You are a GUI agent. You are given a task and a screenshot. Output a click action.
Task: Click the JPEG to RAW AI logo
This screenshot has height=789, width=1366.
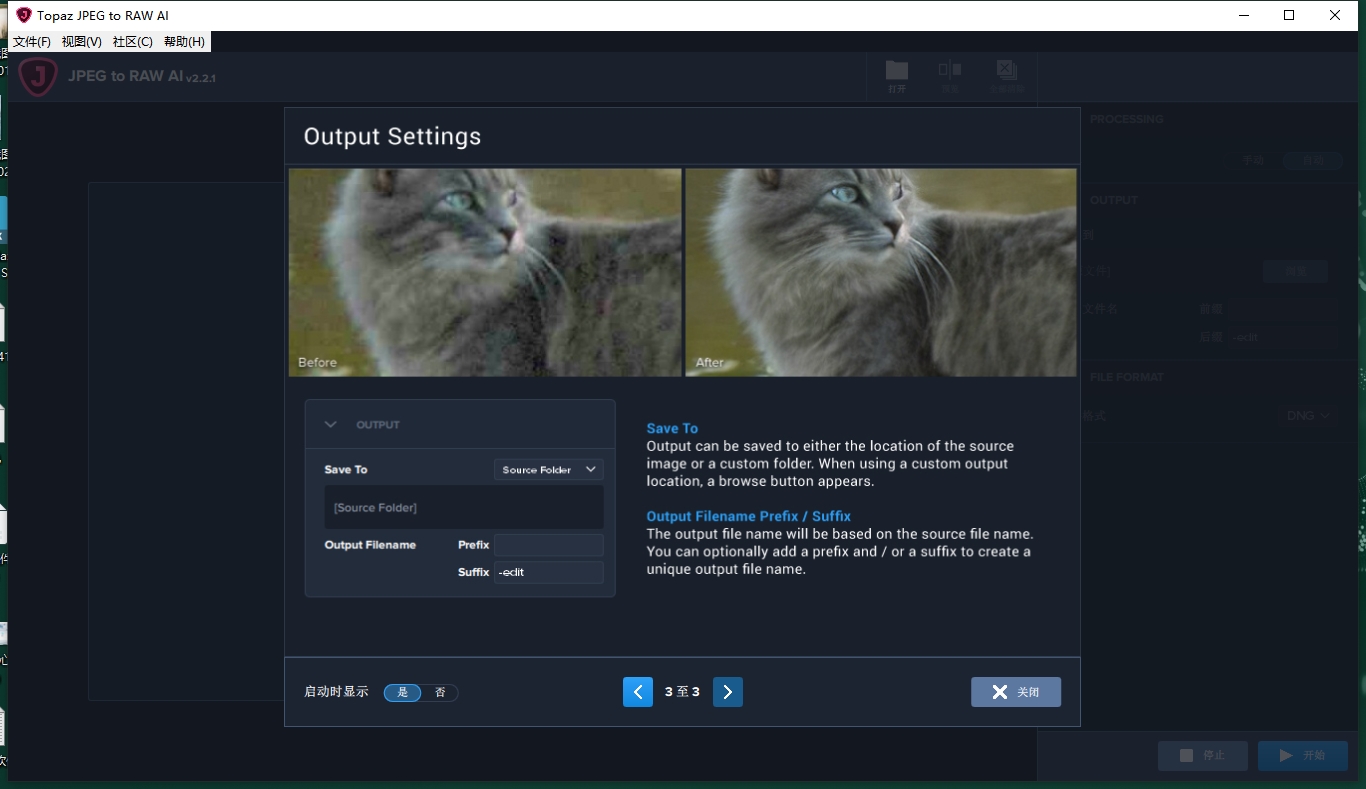coord(38,77)
